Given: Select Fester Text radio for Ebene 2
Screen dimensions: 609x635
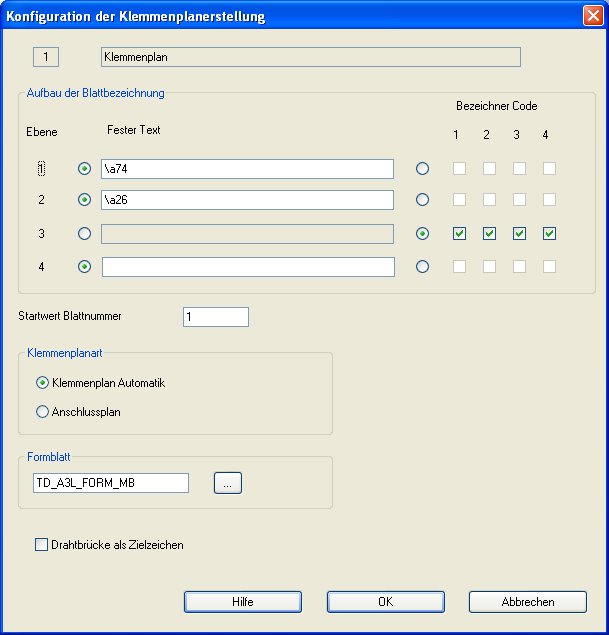Looking at the screenshot, I should pos(84,200).
